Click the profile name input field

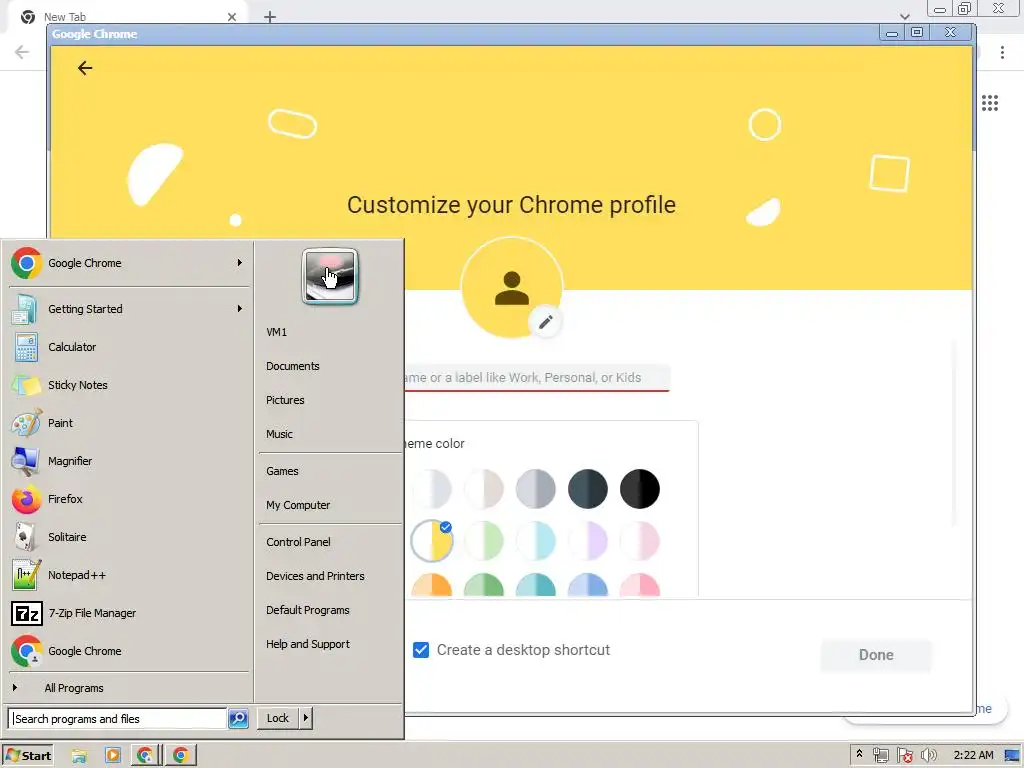(537, 377)
